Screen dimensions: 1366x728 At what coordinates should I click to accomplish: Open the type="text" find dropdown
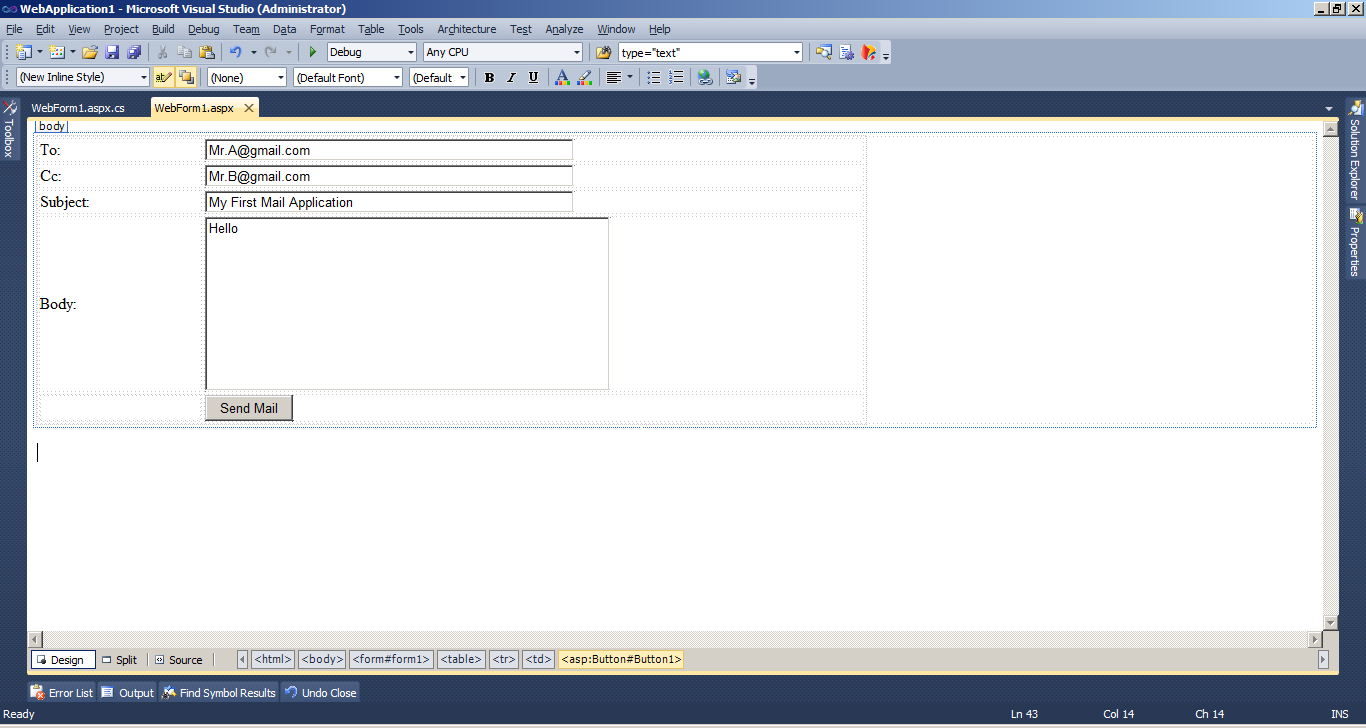[x=710, y=52]
